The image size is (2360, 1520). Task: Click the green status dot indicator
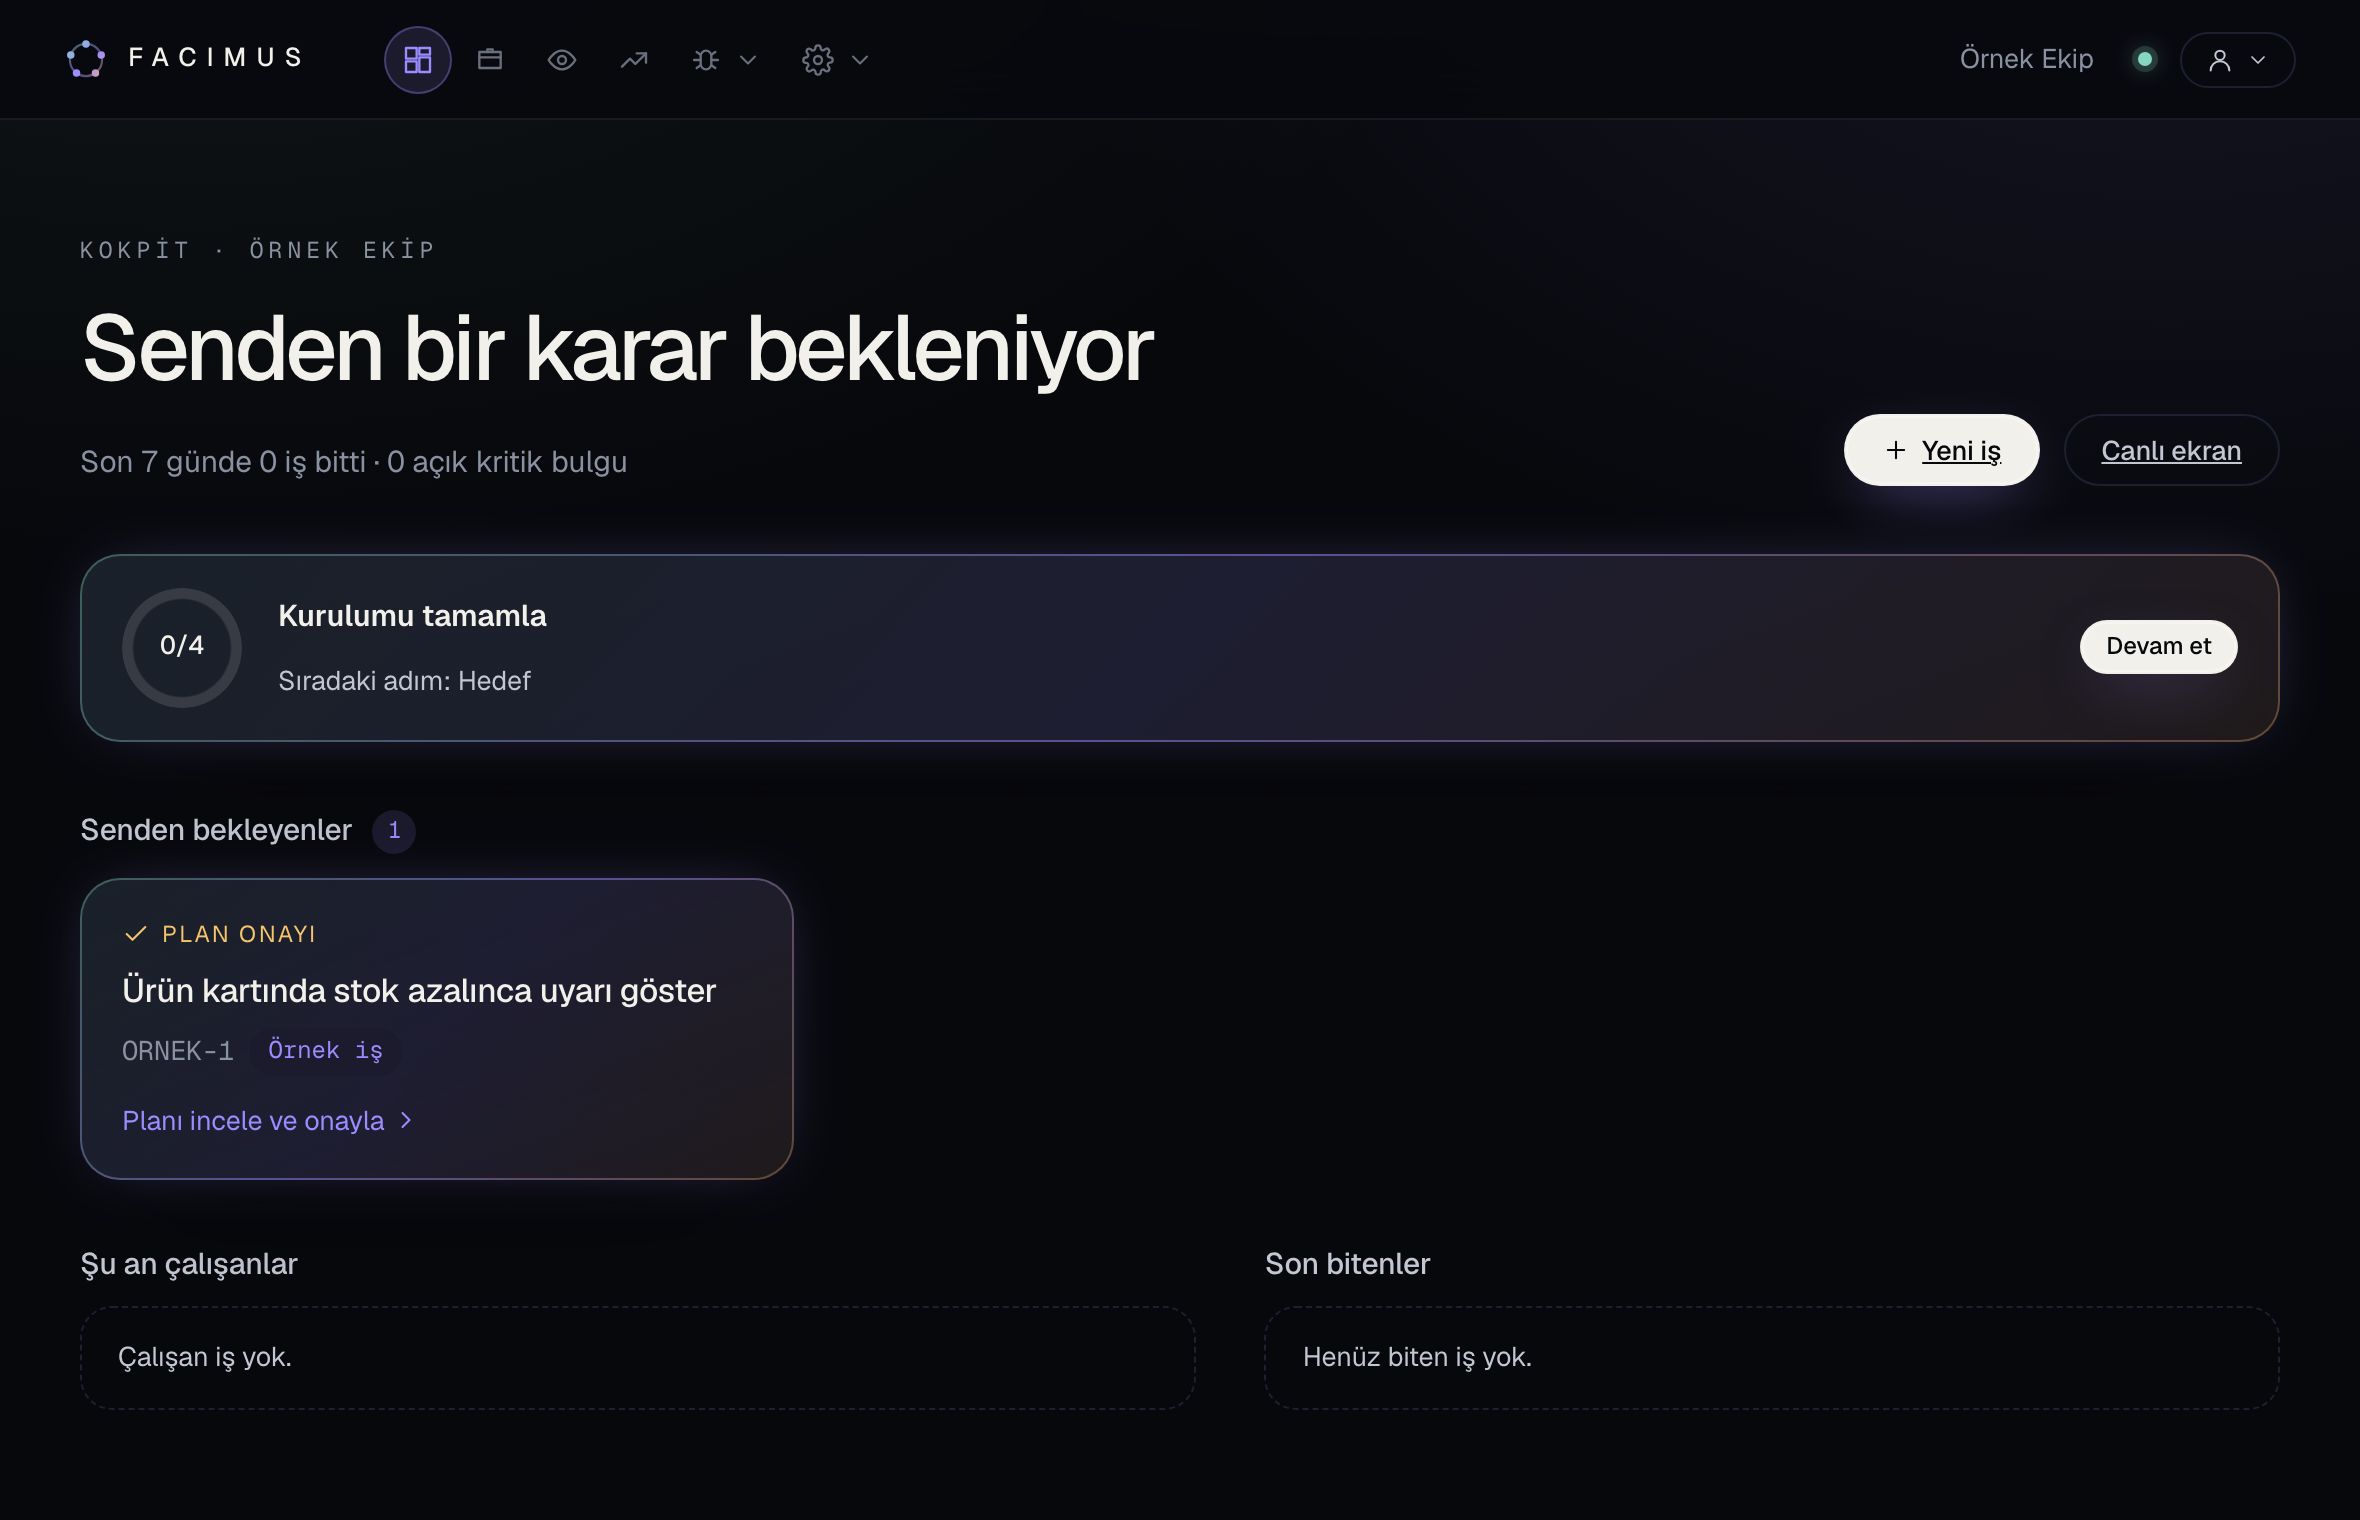(x=2144, y=59)
